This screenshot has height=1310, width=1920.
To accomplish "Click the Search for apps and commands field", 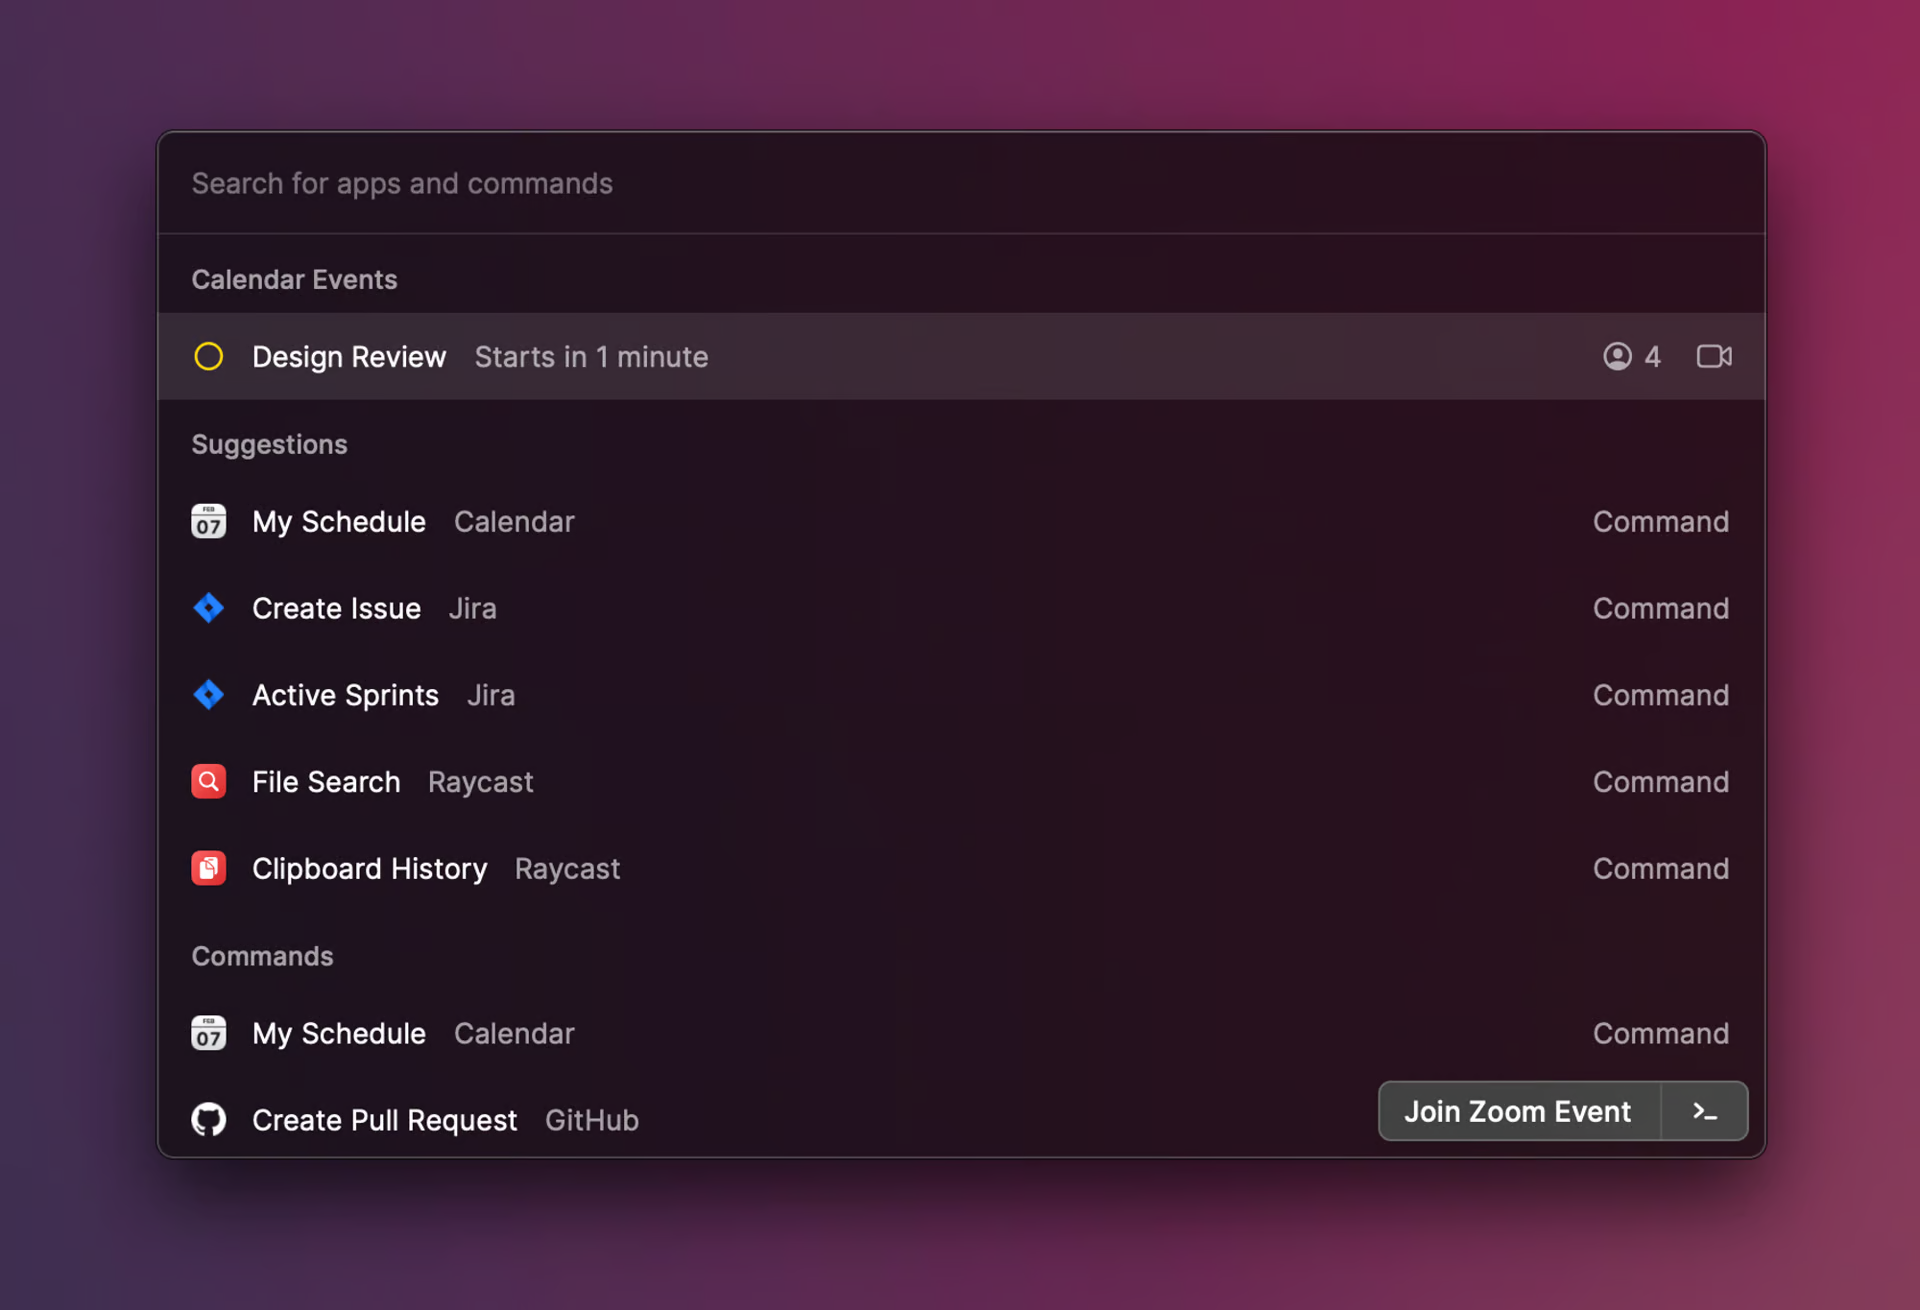I will [x=961, y=184].
